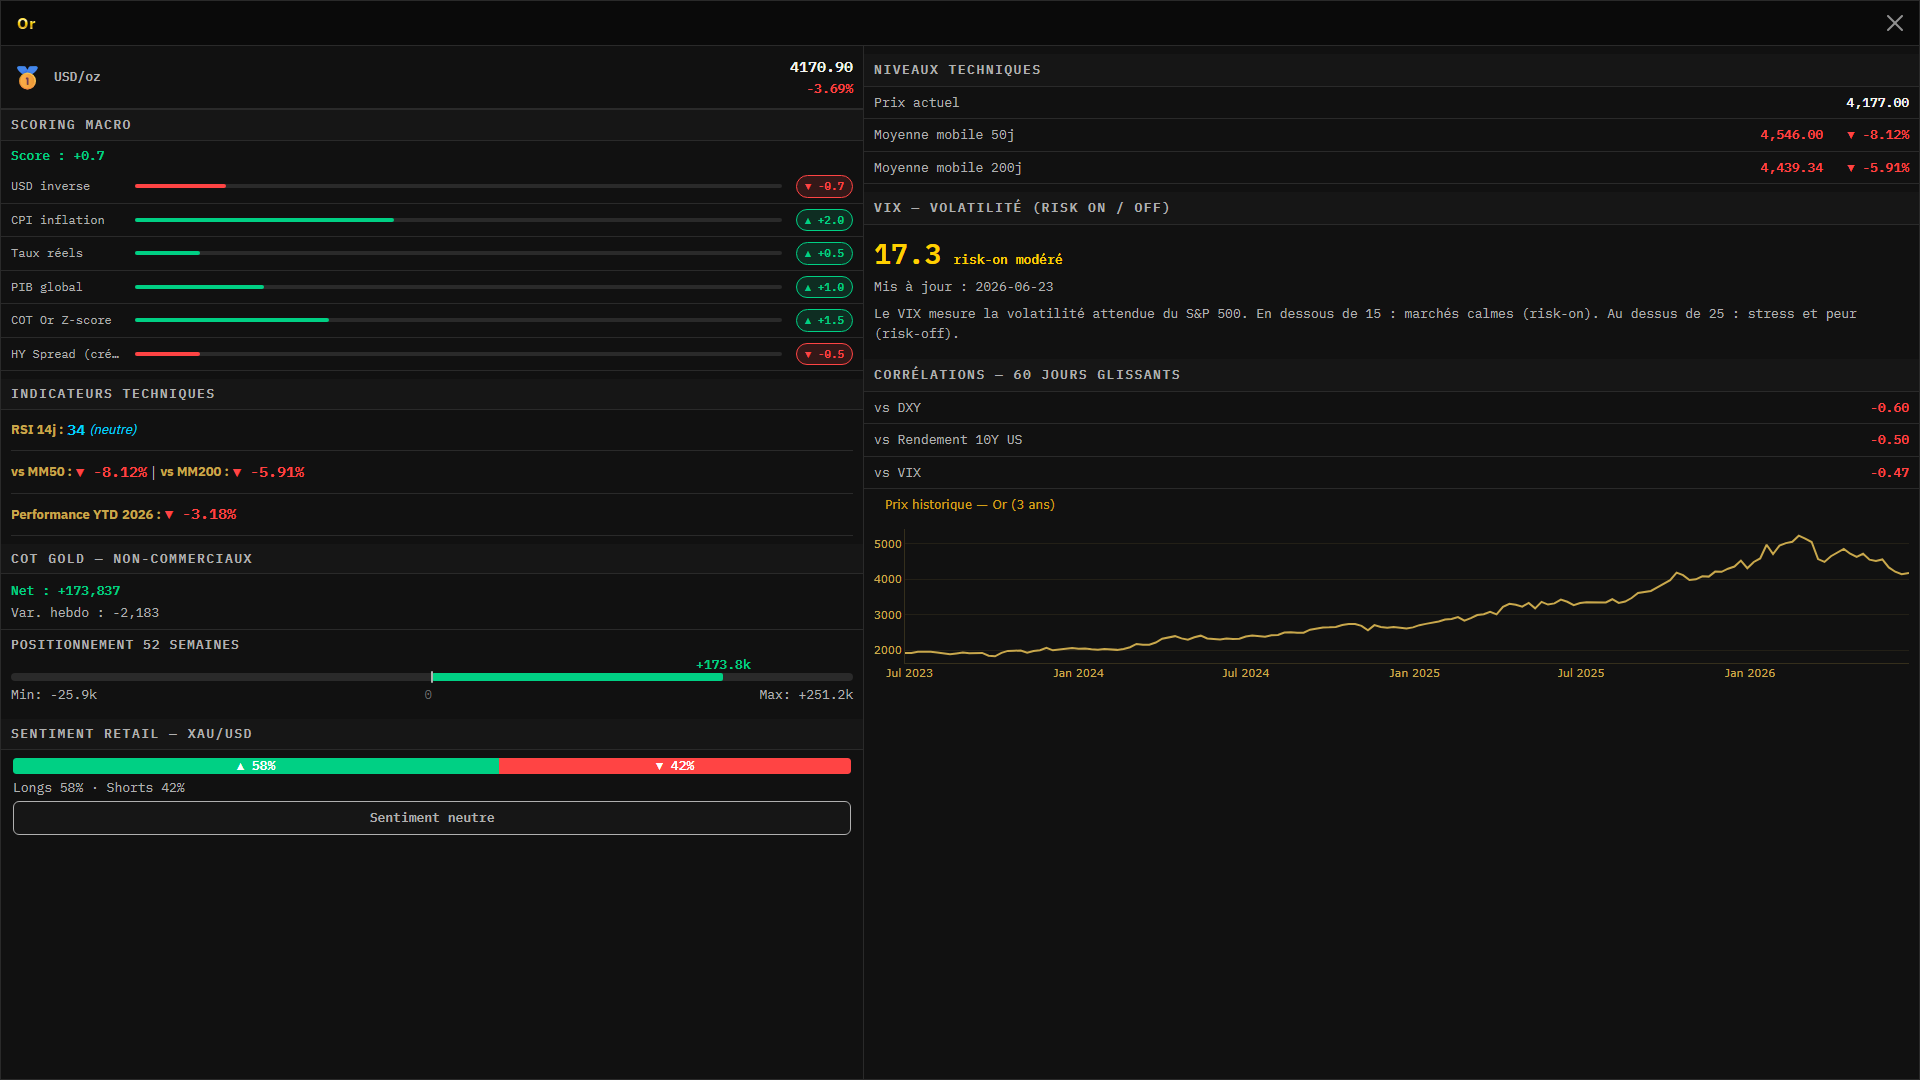The height and width of the screenshot is (1080, 1920).
Task: Click the RSI 14j value 34
Action: point(76,430)
